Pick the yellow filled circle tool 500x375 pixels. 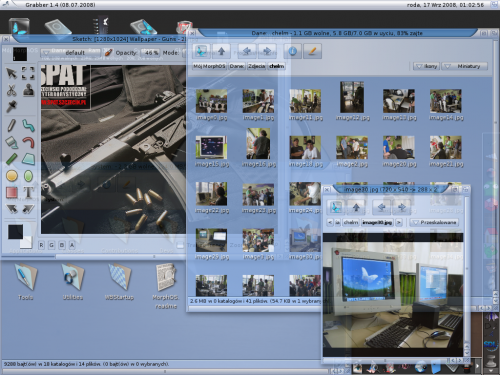(x=12, y=176)
